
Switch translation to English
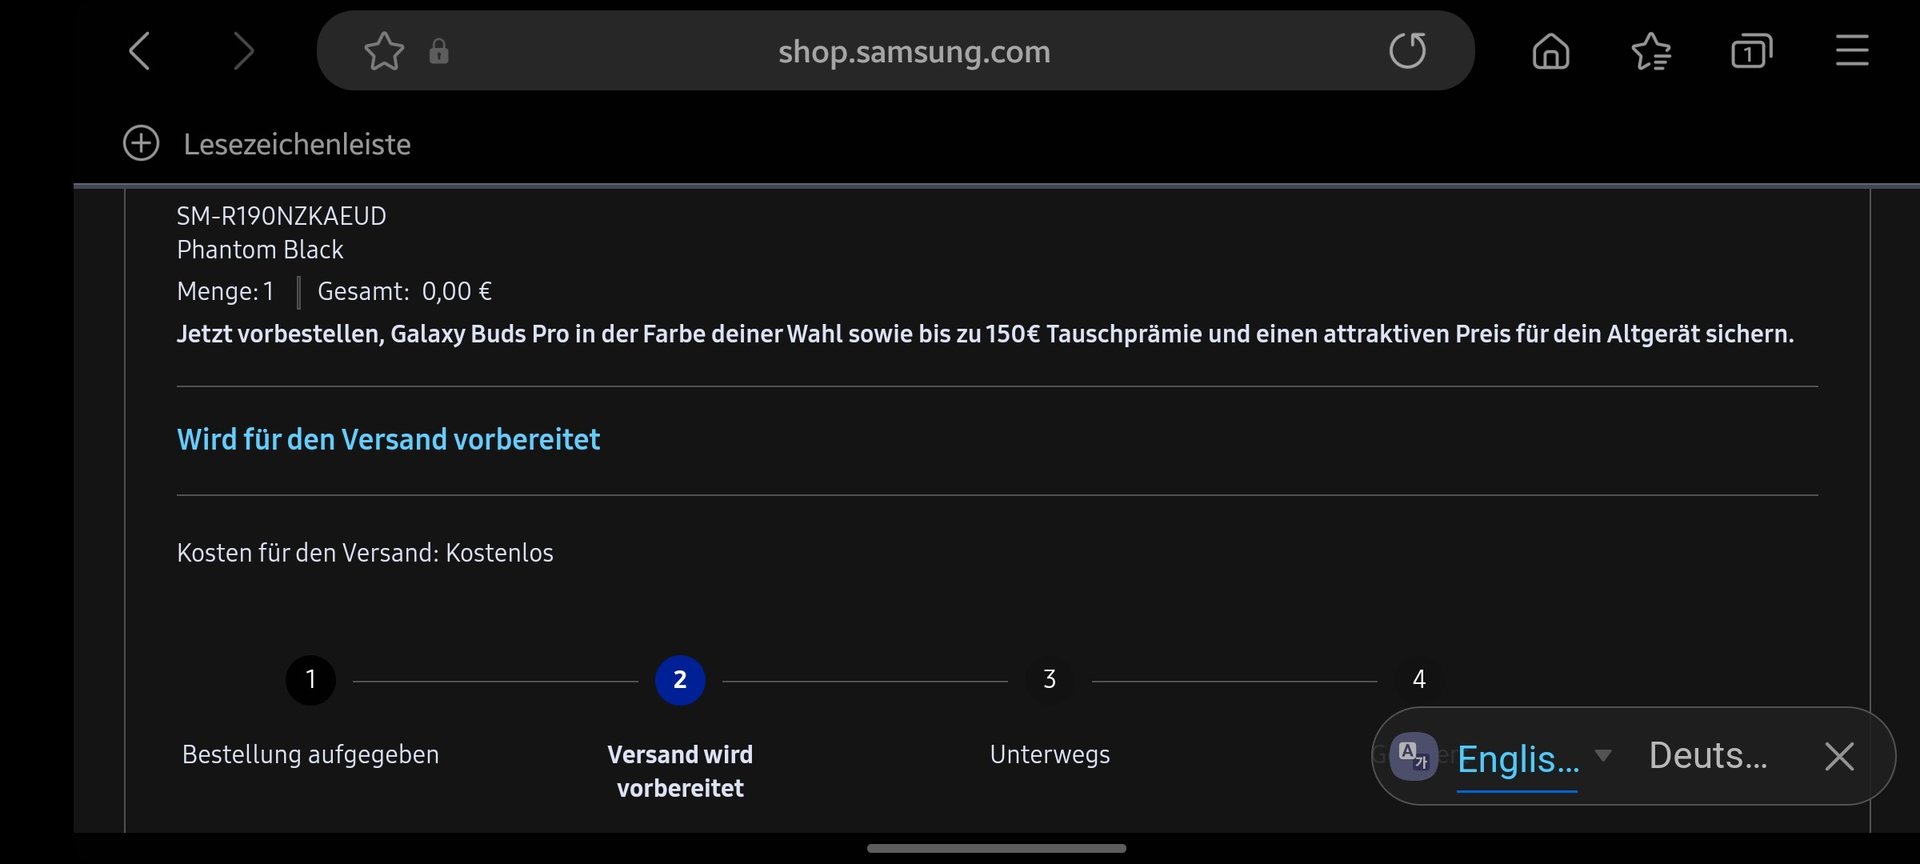point(1518,758)
